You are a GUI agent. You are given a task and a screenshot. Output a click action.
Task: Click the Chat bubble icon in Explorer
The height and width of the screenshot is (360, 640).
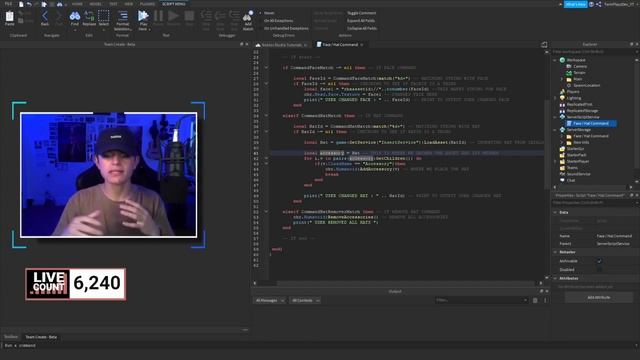click(562, 180)
